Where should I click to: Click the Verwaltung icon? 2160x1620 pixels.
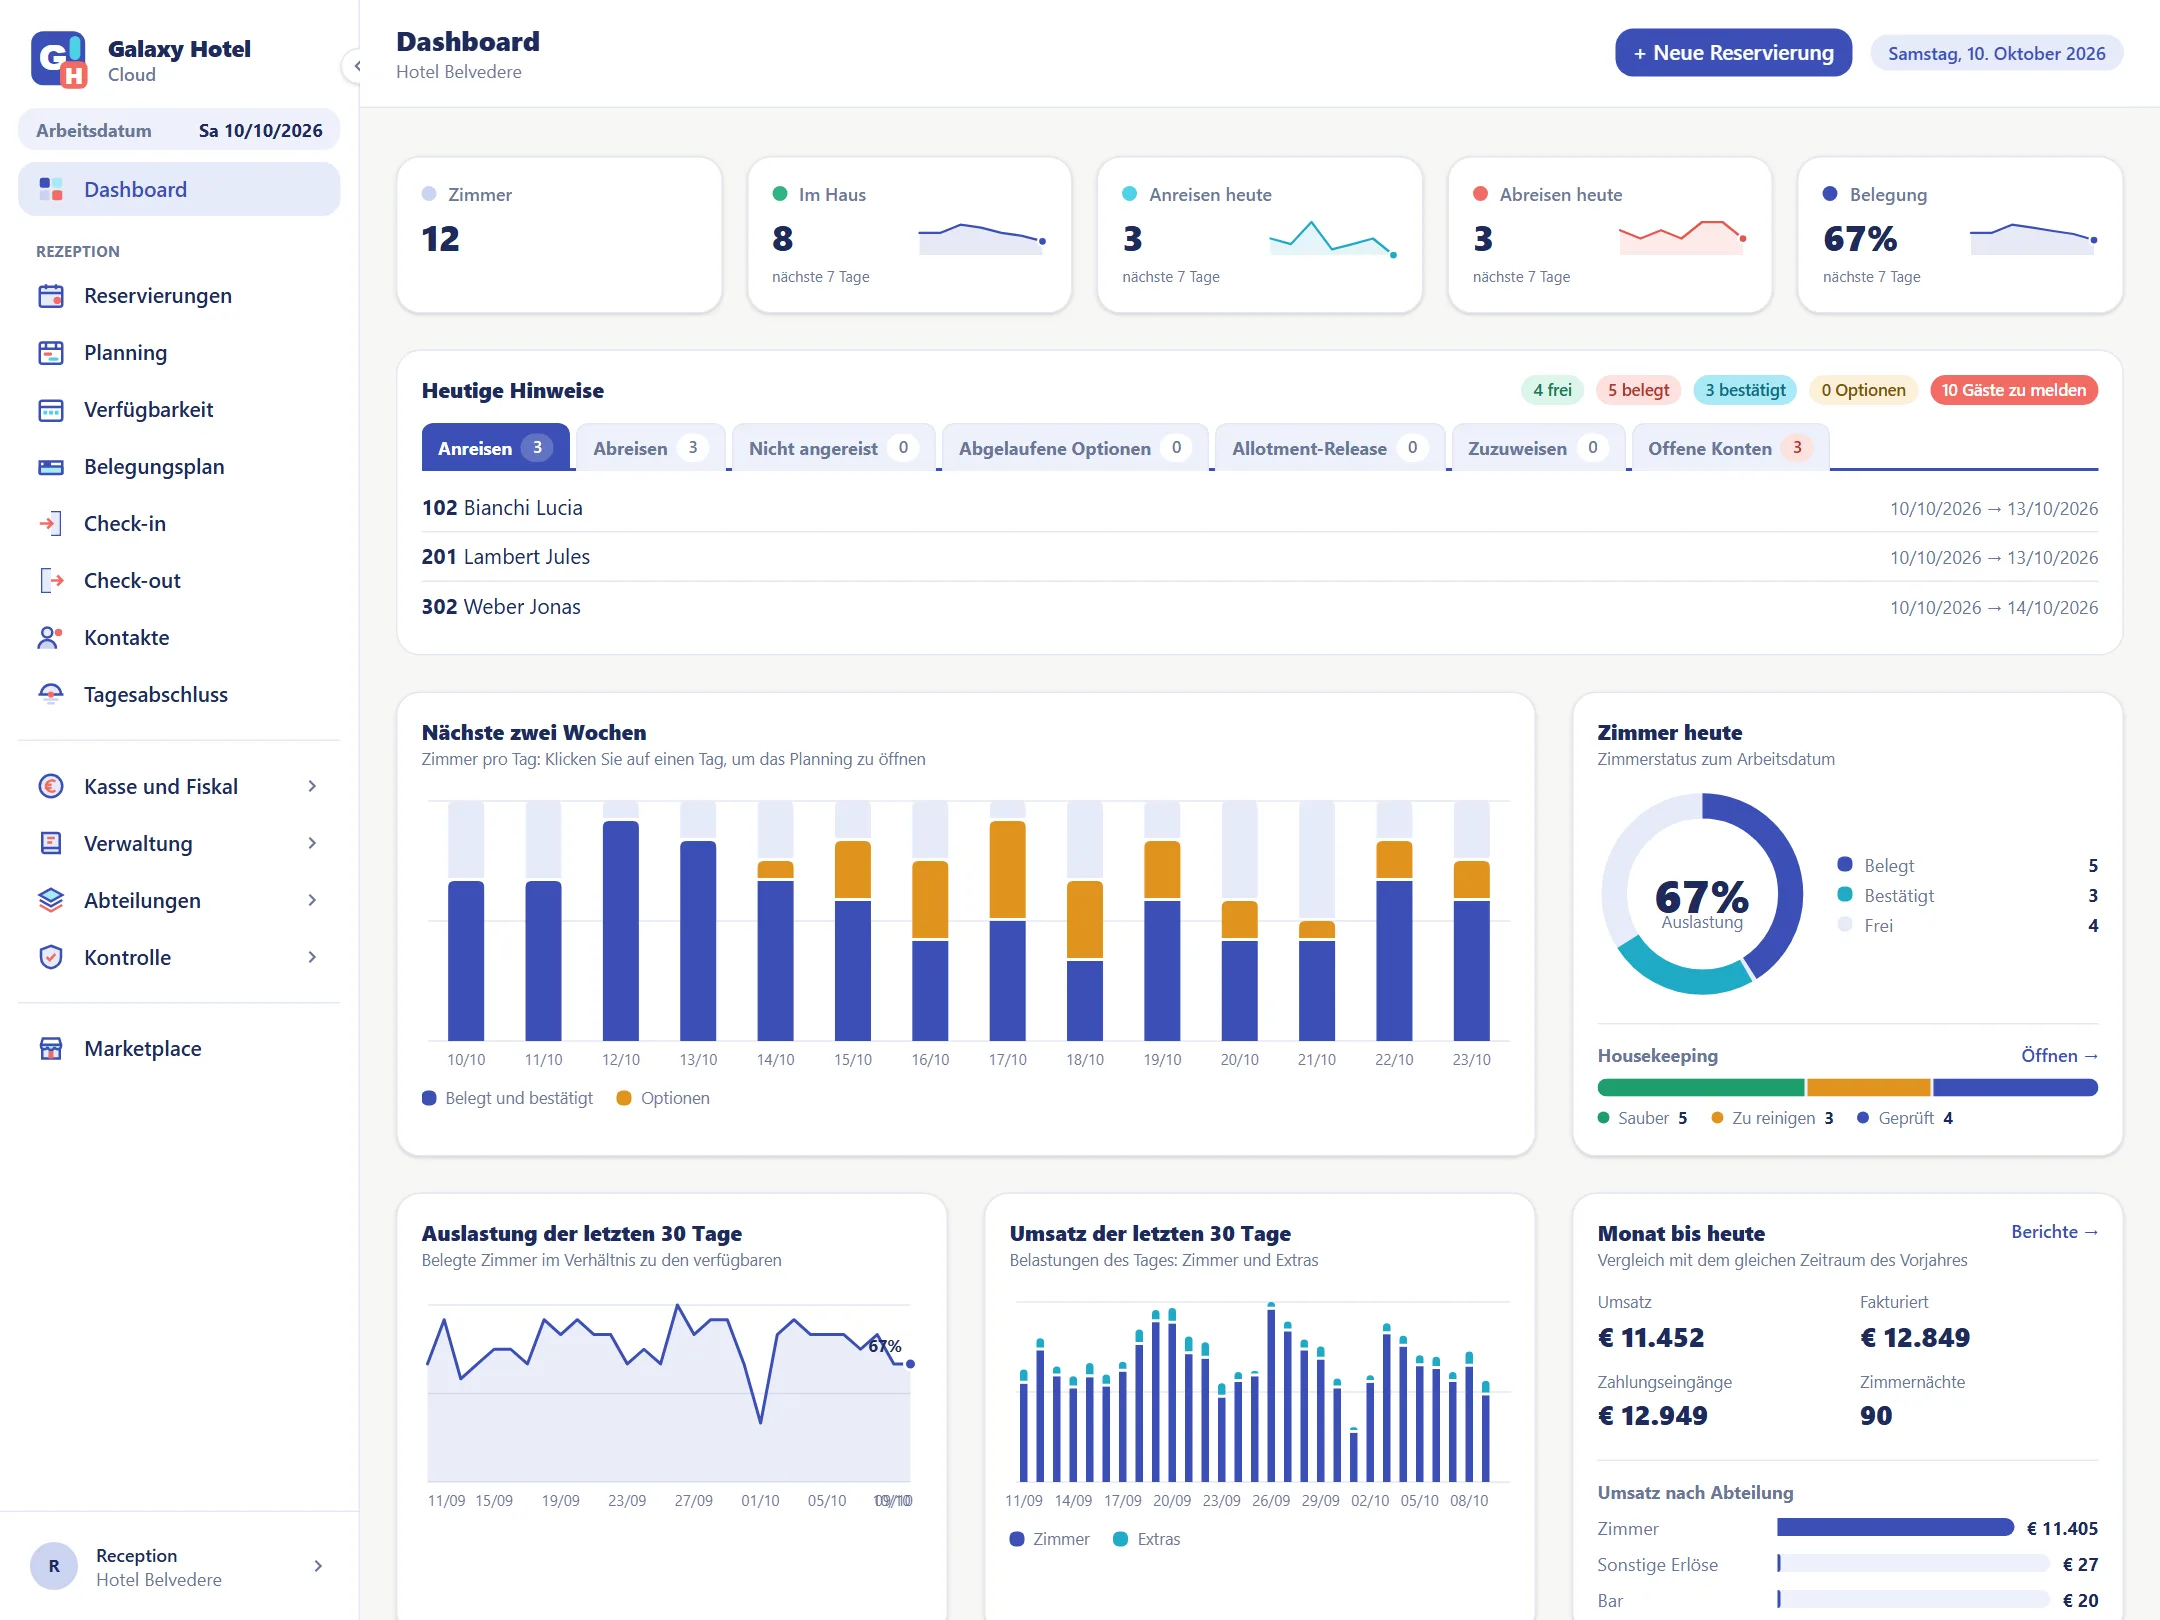[x=51, y=844]
